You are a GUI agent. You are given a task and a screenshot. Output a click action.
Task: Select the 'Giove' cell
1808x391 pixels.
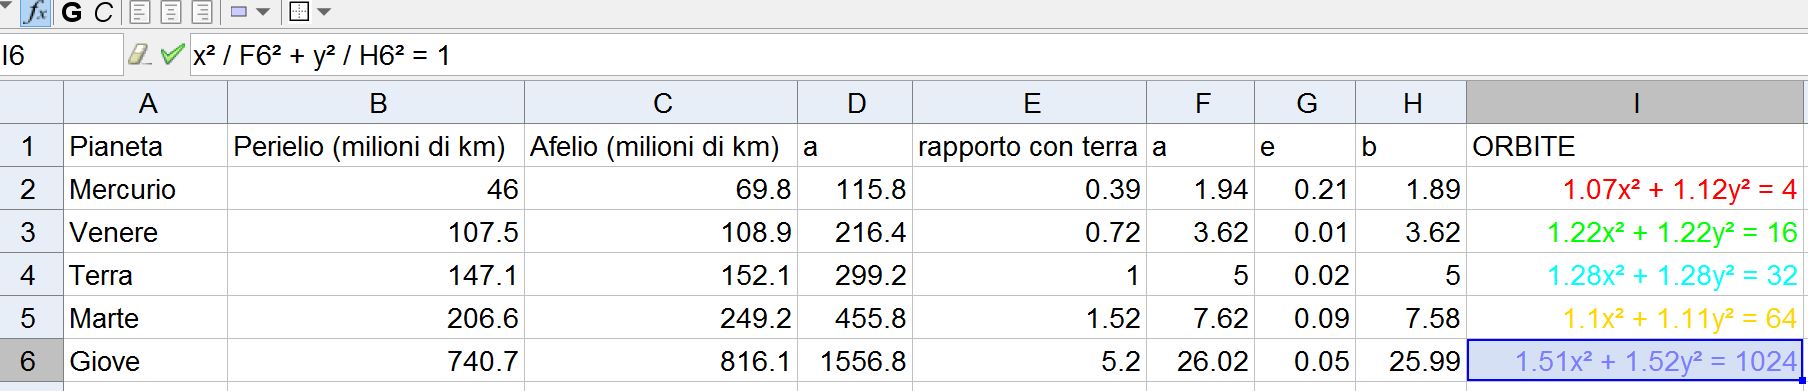pos(146,361)
